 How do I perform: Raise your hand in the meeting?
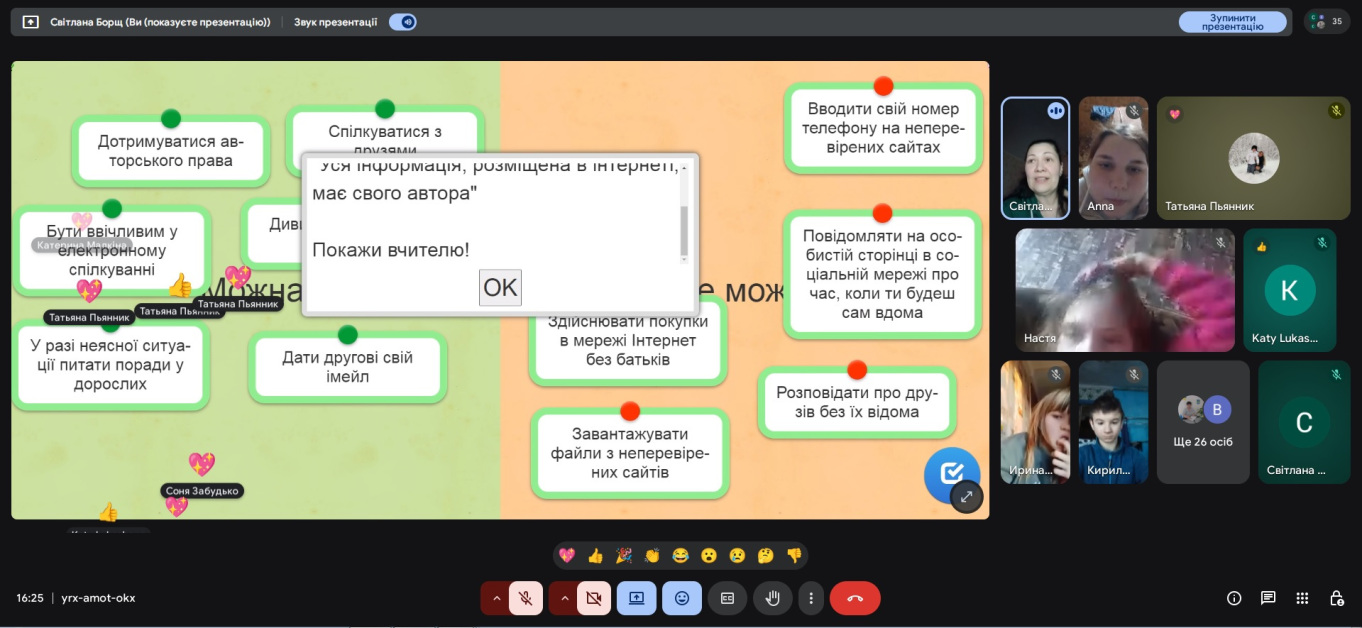pyautogui.click(x=773, y=598)
